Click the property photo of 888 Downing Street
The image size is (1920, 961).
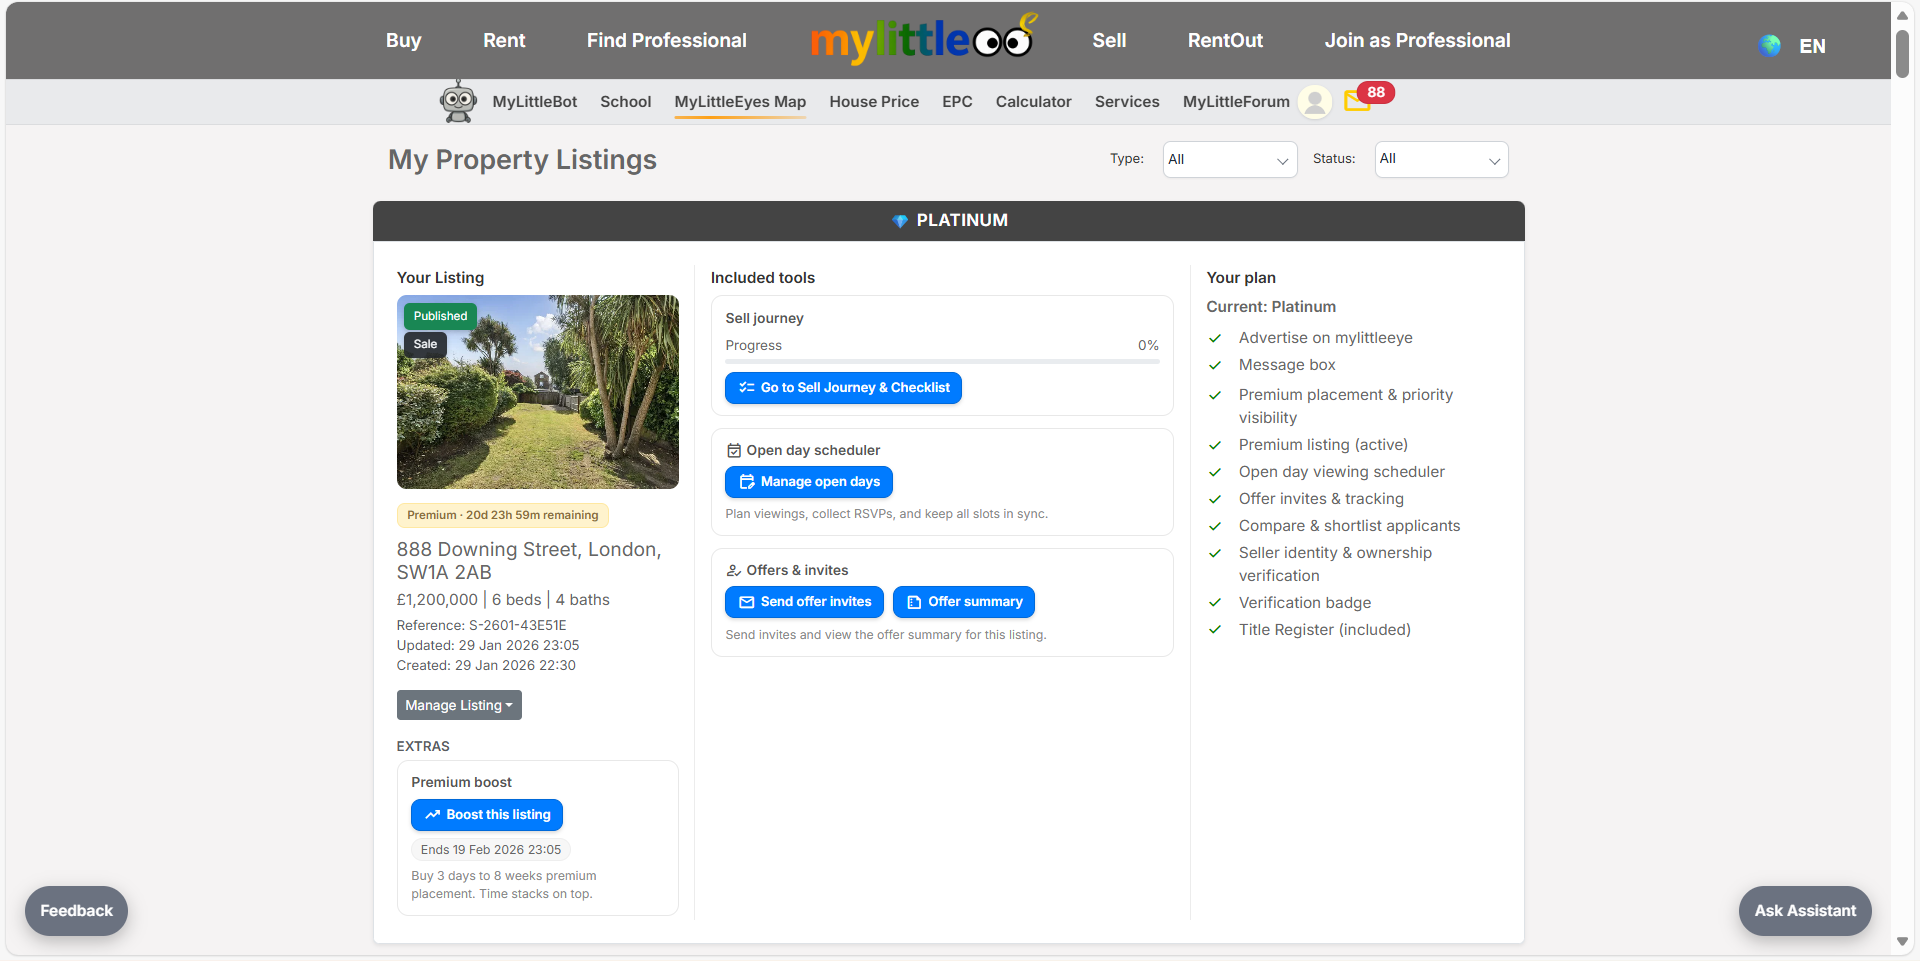[x=537, y=392]
